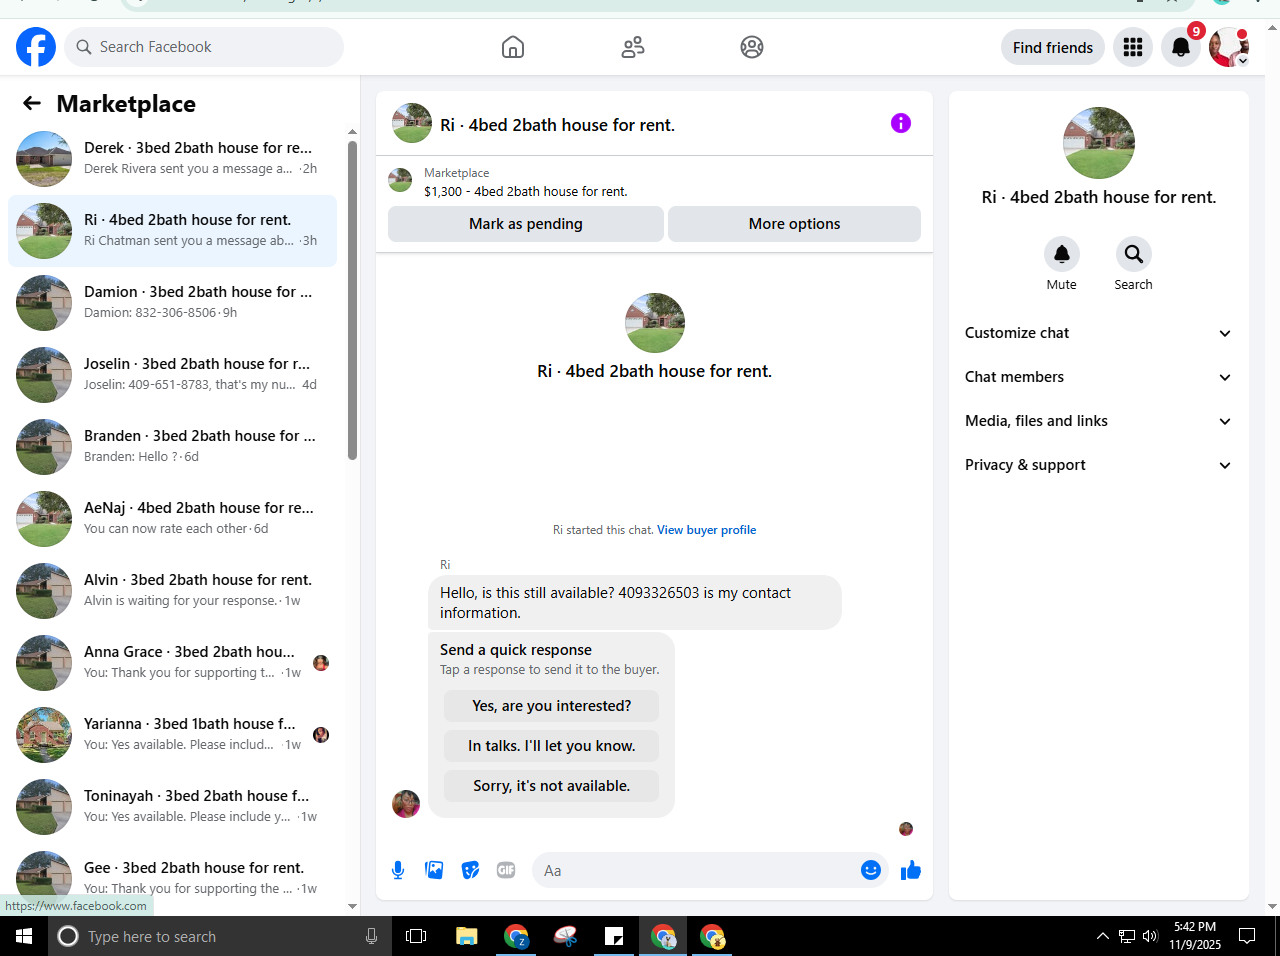Click the Search Facebook field
The image size is (1280, 956).
click(204, 47)
